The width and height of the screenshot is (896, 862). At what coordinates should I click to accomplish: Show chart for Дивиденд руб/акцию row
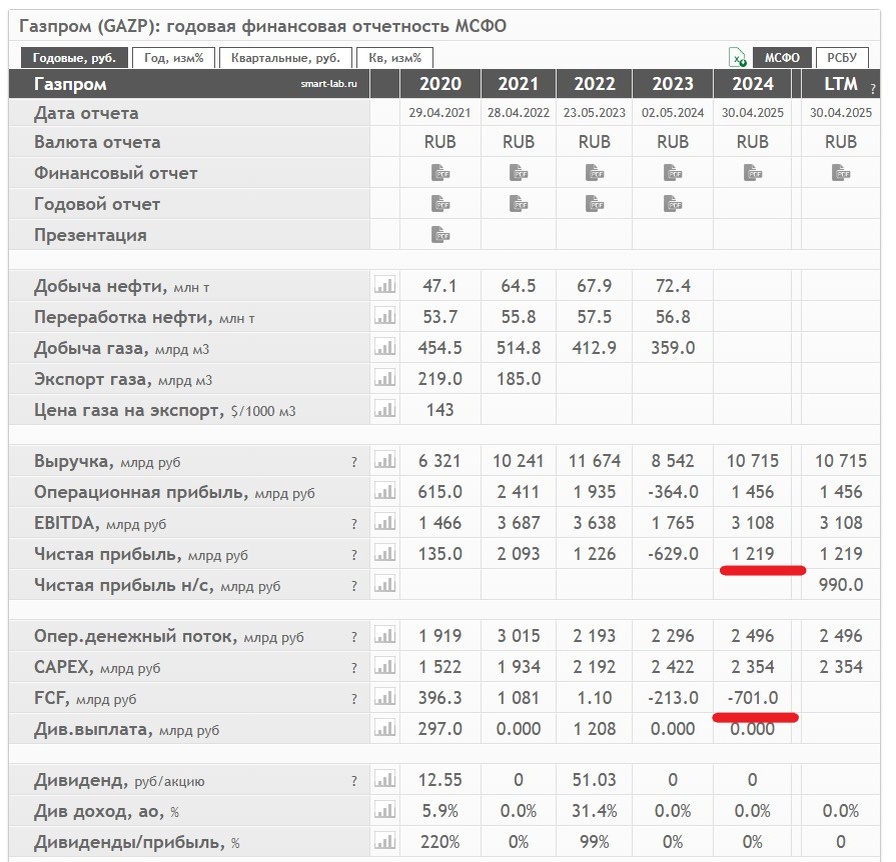(385, 779)
